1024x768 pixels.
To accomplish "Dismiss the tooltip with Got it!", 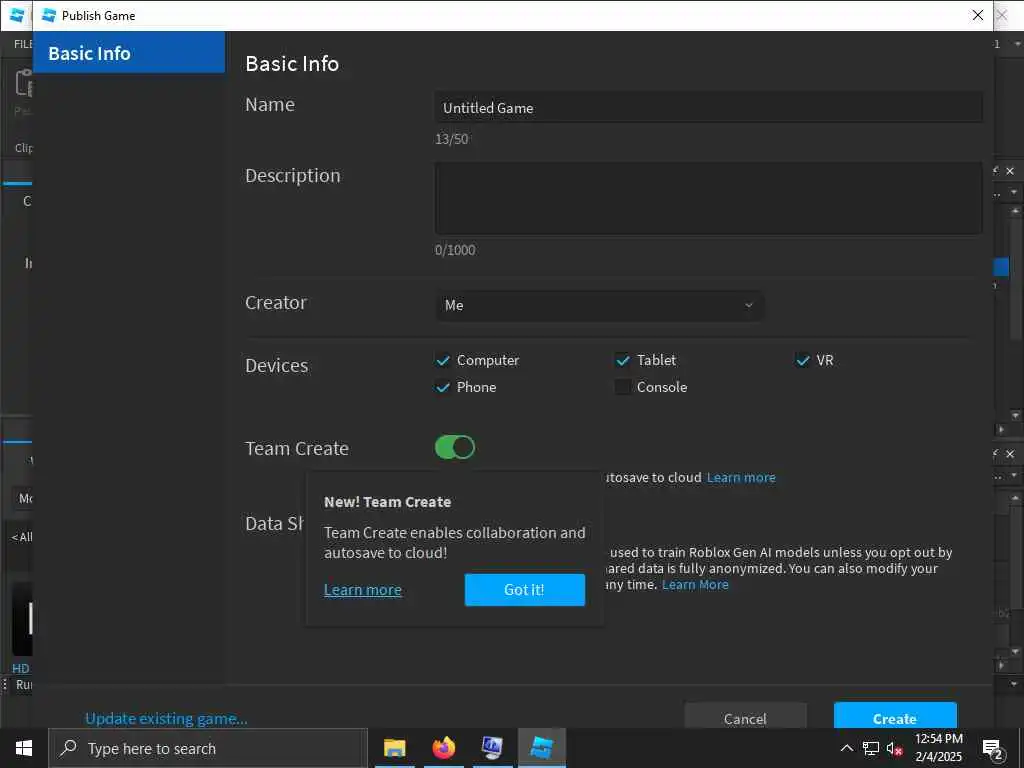I will coord(524,590).
